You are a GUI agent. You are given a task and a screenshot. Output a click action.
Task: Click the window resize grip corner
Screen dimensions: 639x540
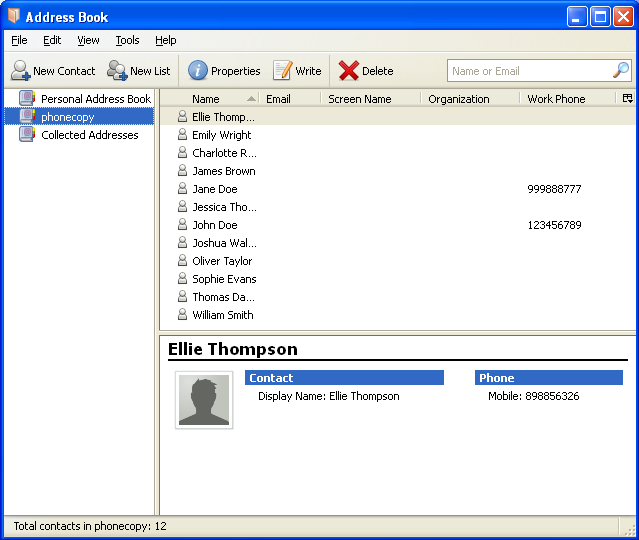630,529
